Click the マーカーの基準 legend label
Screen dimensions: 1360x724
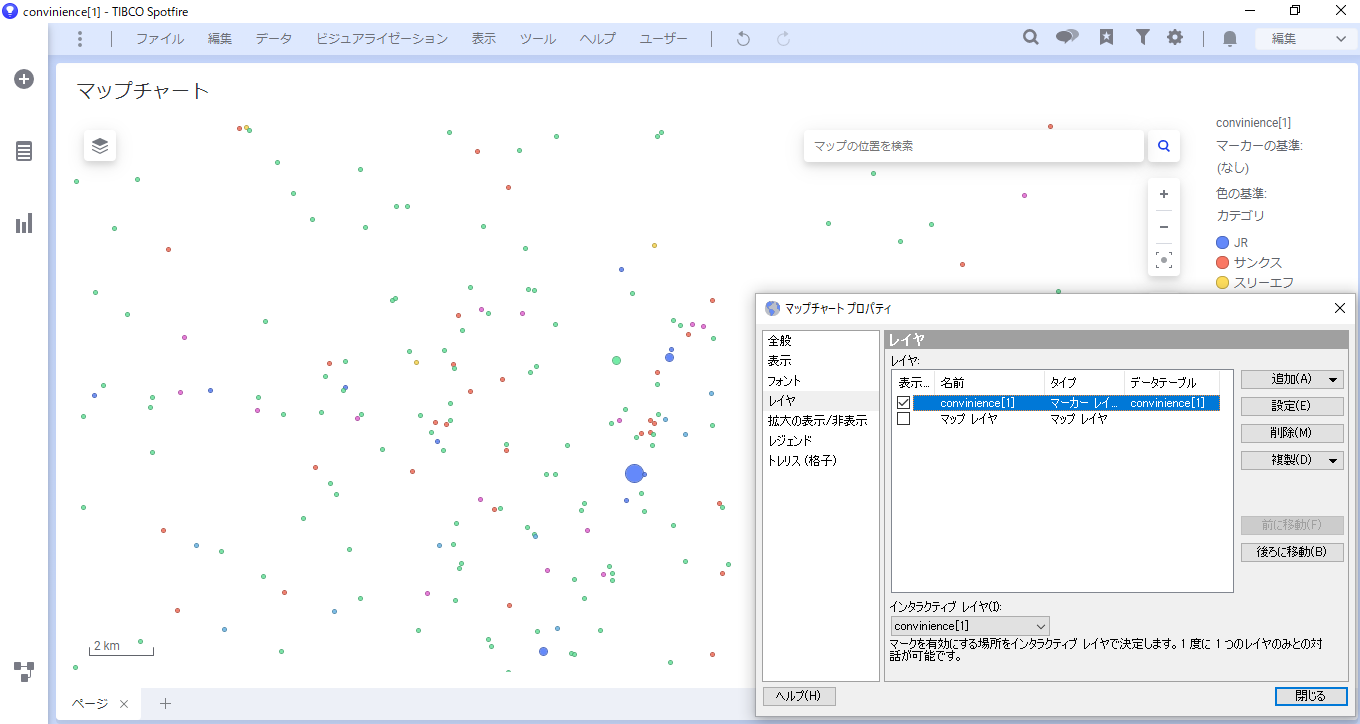point(1259,146)
